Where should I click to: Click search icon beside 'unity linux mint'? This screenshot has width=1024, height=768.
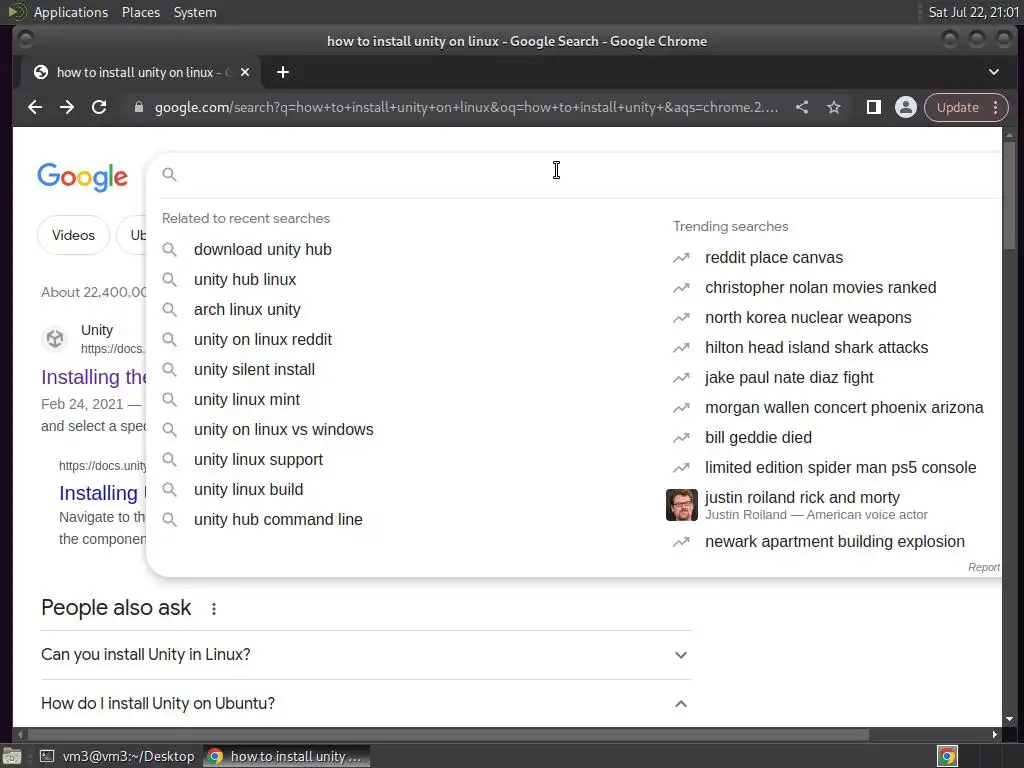(169, 400)
